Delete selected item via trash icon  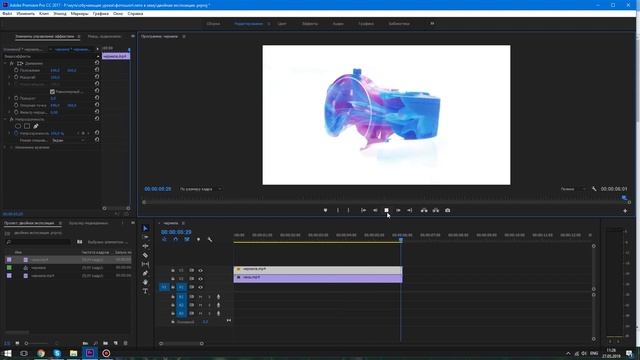(x=125, y=343)
